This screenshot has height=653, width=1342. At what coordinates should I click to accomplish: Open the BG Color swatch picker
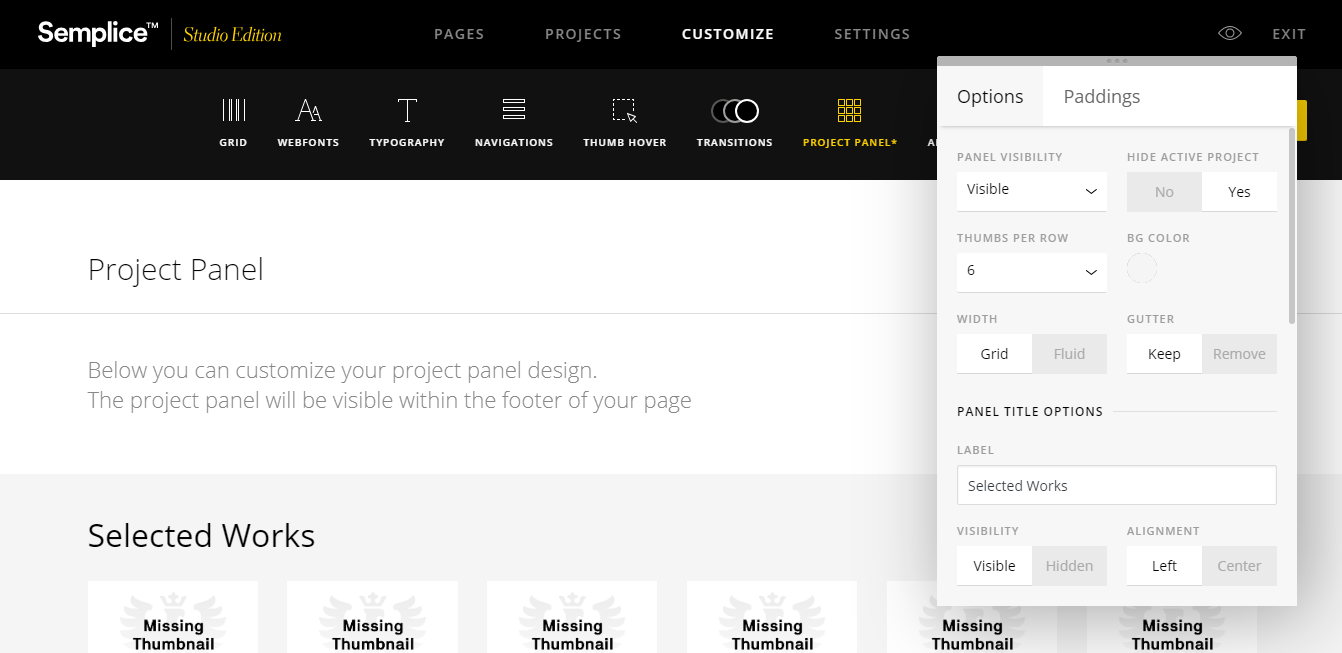pyautogui.click(x=1141, y=268)
